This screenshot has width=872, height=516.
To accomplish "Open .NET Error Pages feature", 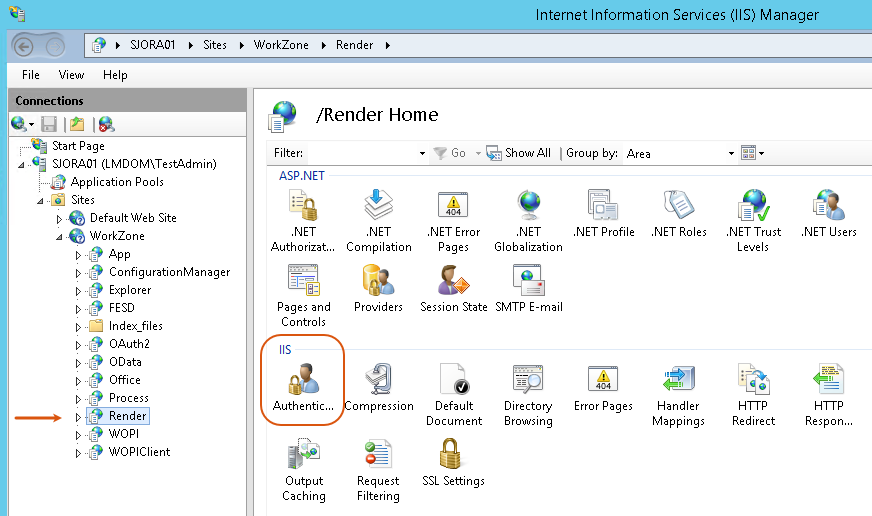I will click(453, 221).
